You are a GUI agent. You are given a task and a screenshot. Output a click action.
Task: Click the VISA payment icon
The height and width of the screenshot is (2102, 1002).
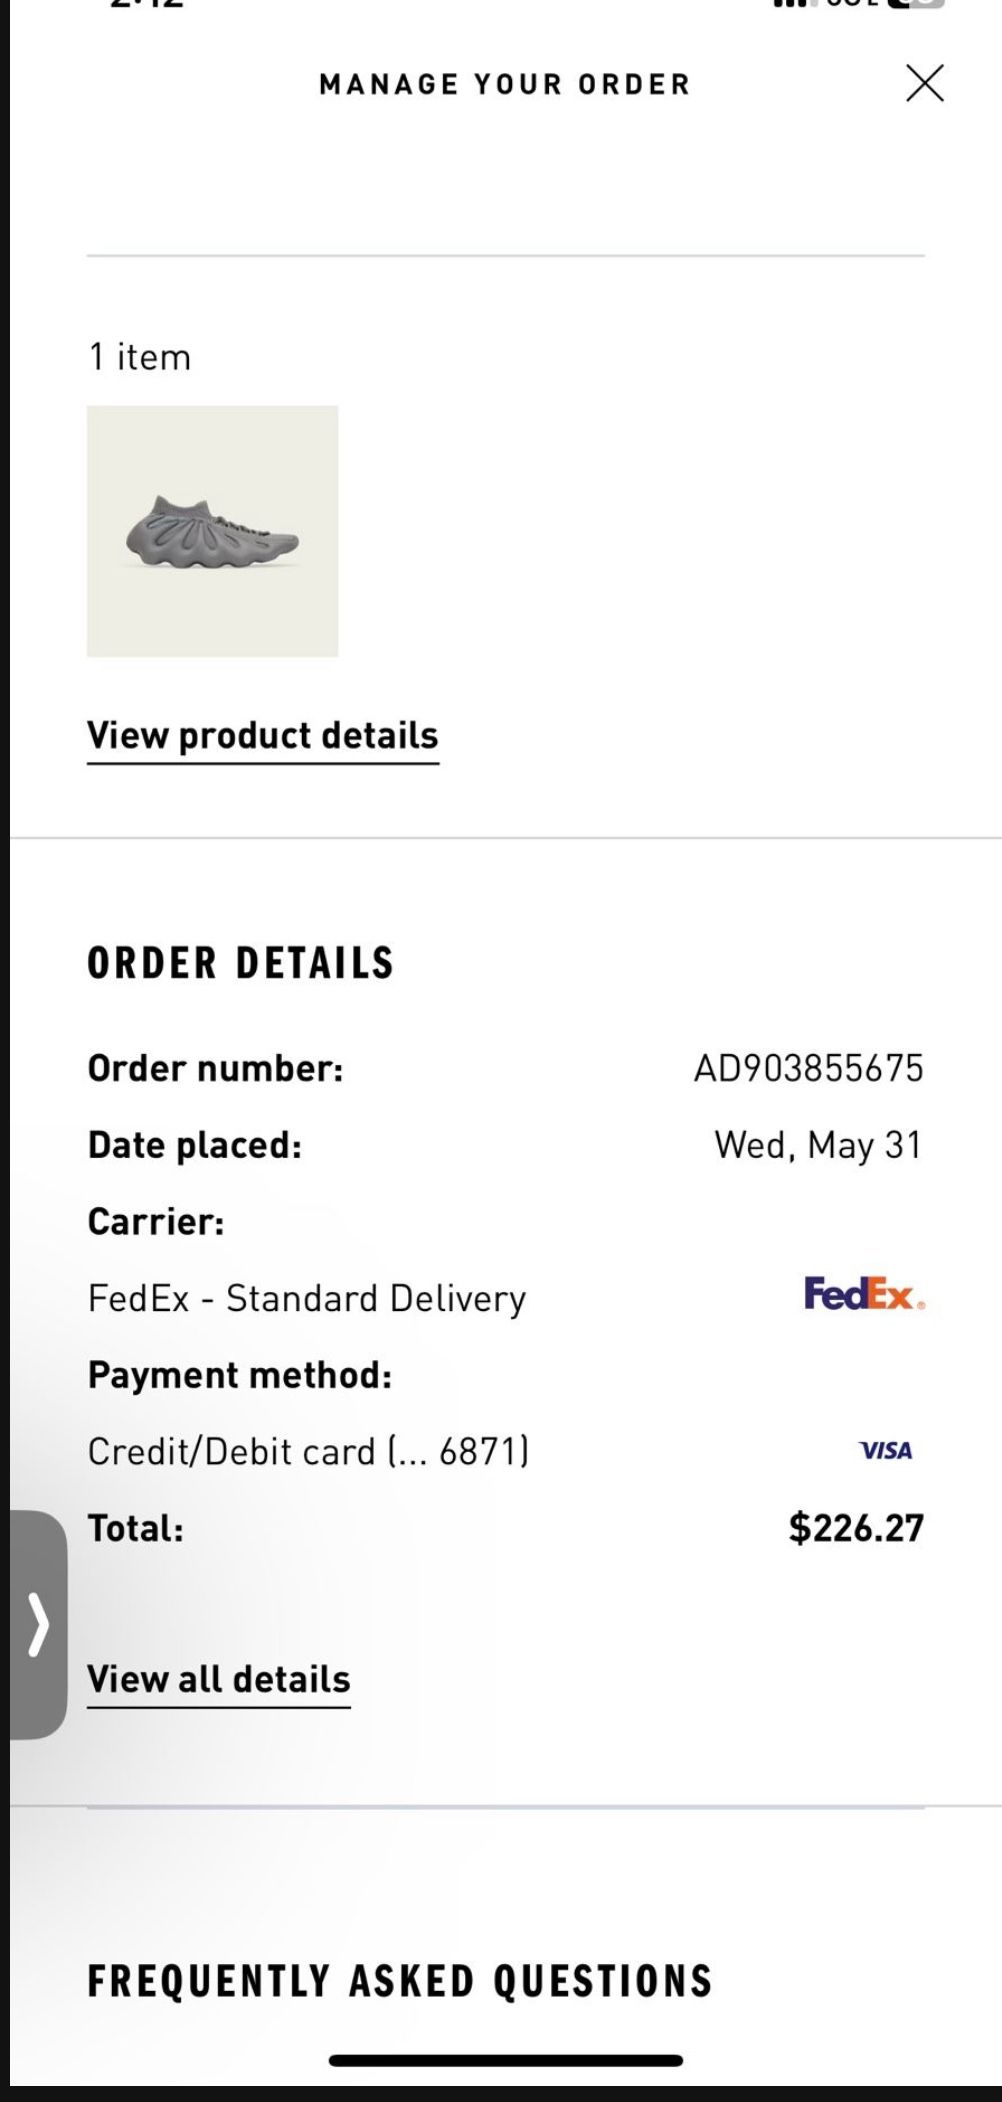tap(885, 1451)
